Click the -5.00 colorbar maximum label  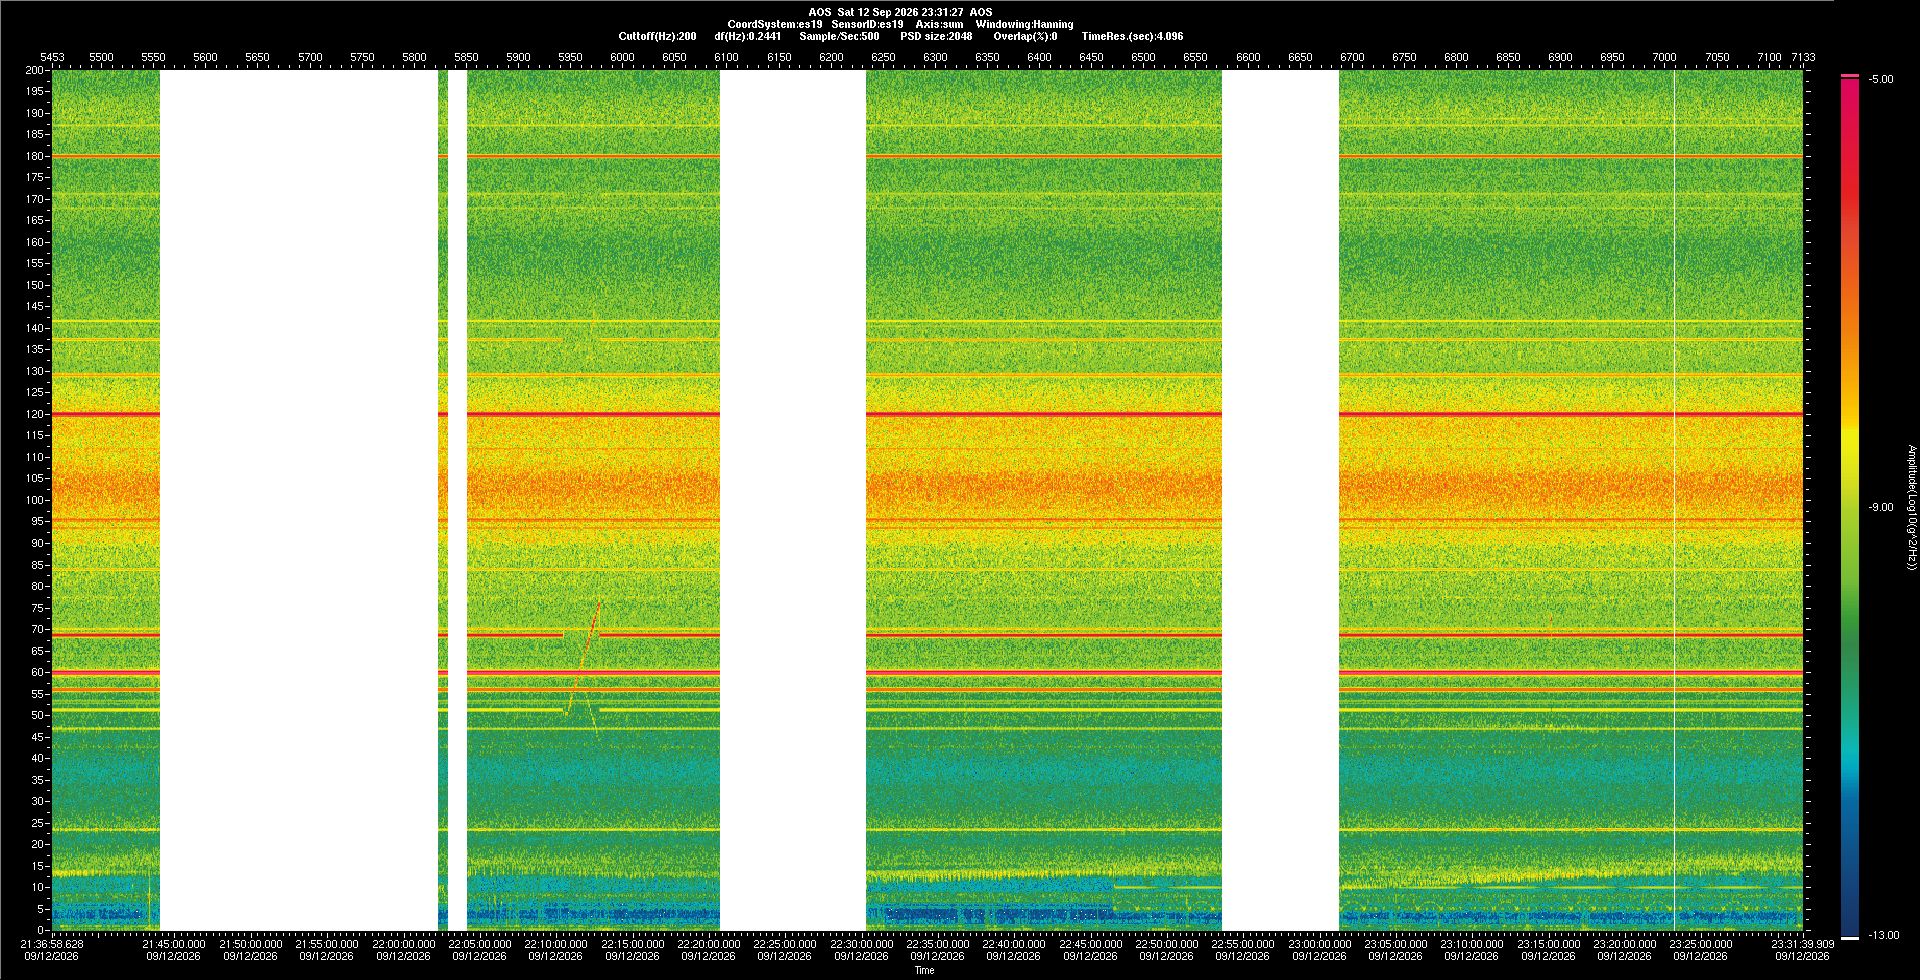(x=1881, y=79)
